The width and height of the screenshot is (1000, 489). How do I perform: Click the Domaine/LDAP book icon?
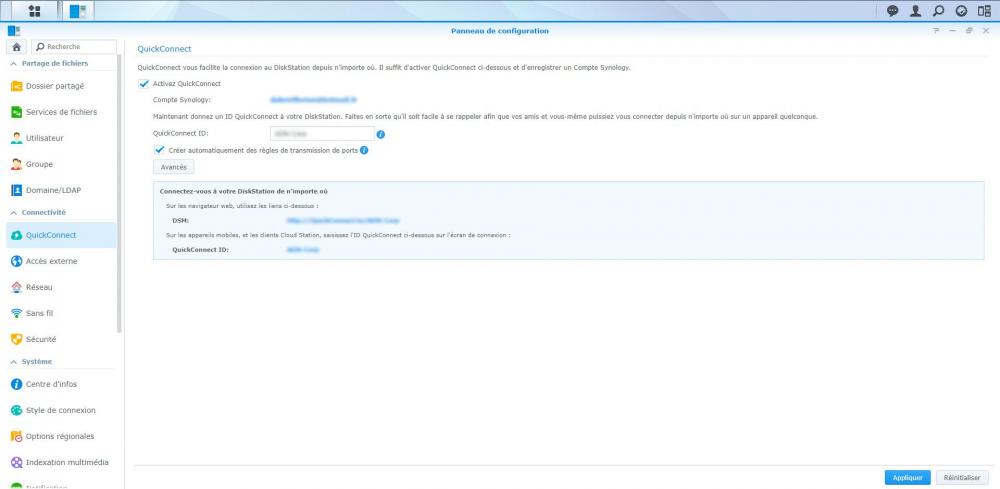(x=17, y=191)
